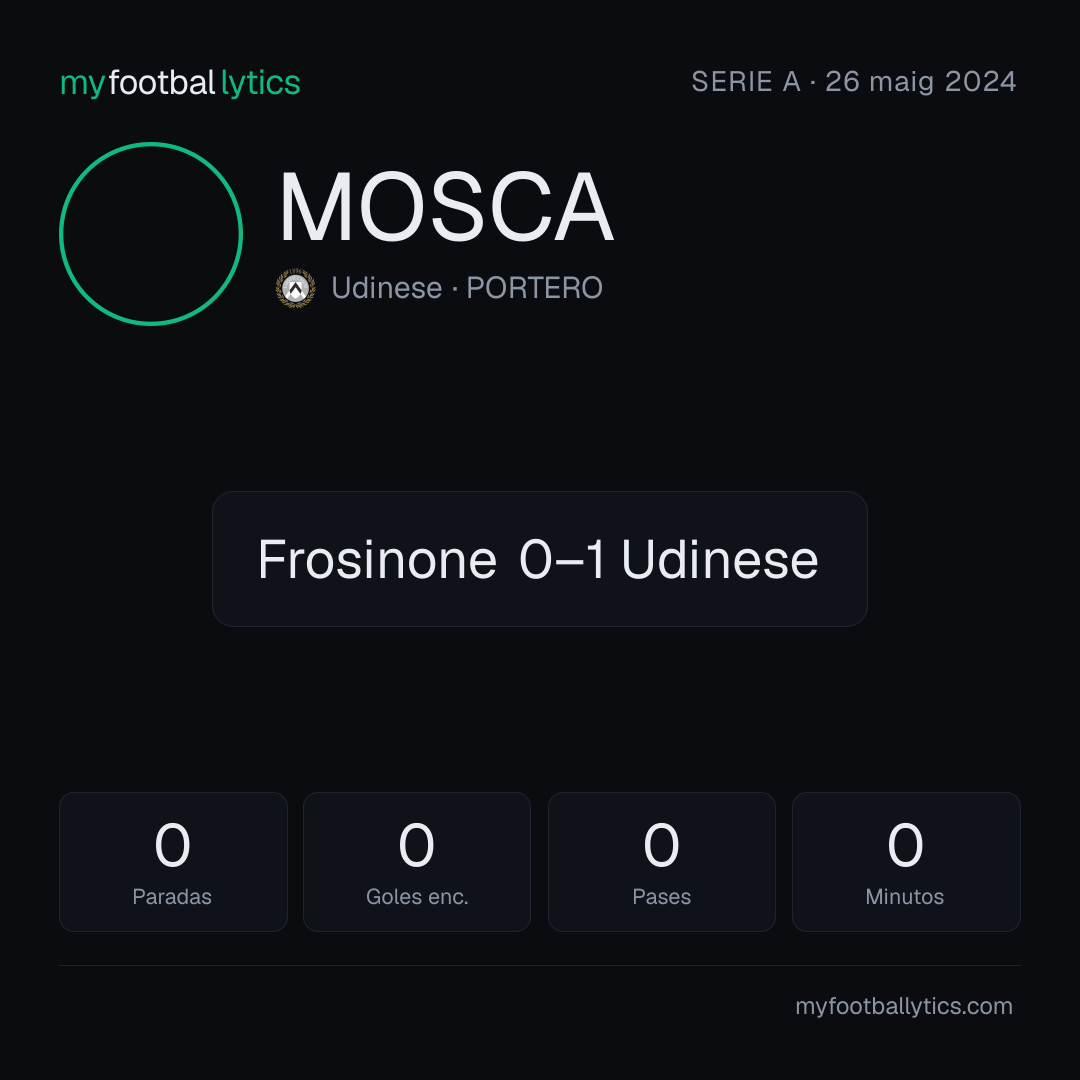Click the SERIE A date label
Viewport: 1080px width, 1080px height.
[x=853, y=82]
